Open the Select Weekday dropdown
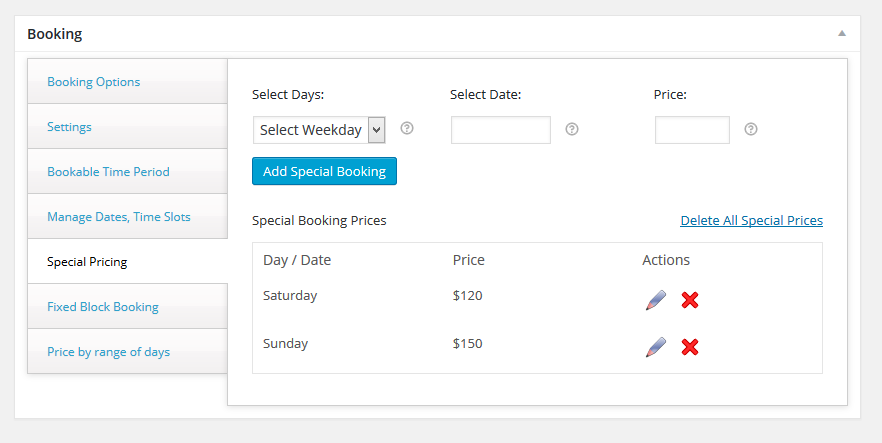Viewport: 882px width, 443px height. click(319, 130)
